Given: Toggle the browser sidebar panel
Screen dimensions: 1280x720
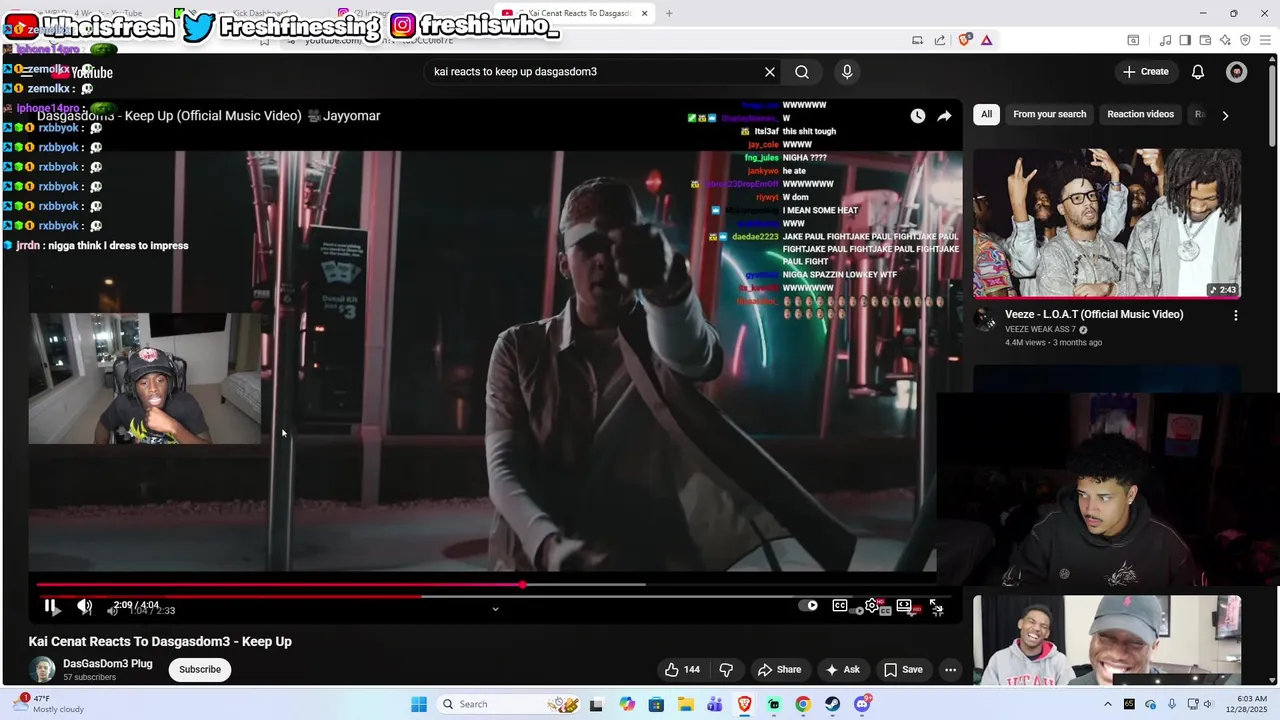Looking at the screenshot, I should point(1185,40).
